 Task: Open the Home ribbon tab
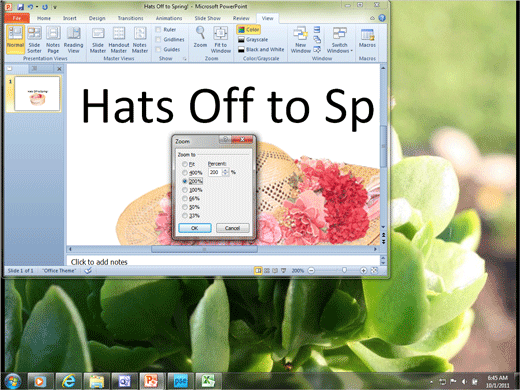click(x=44, y=18)
